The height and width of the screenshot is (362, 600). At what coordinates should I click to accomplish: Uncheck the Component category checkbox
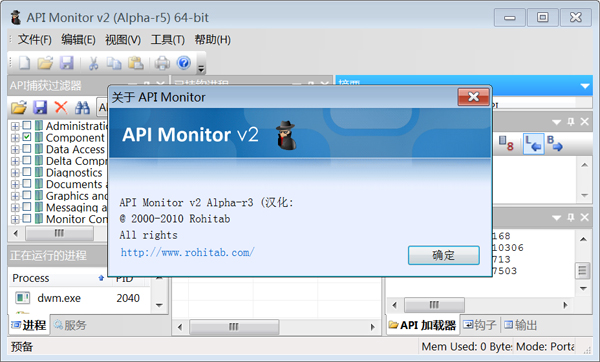(x=27, y=137)
